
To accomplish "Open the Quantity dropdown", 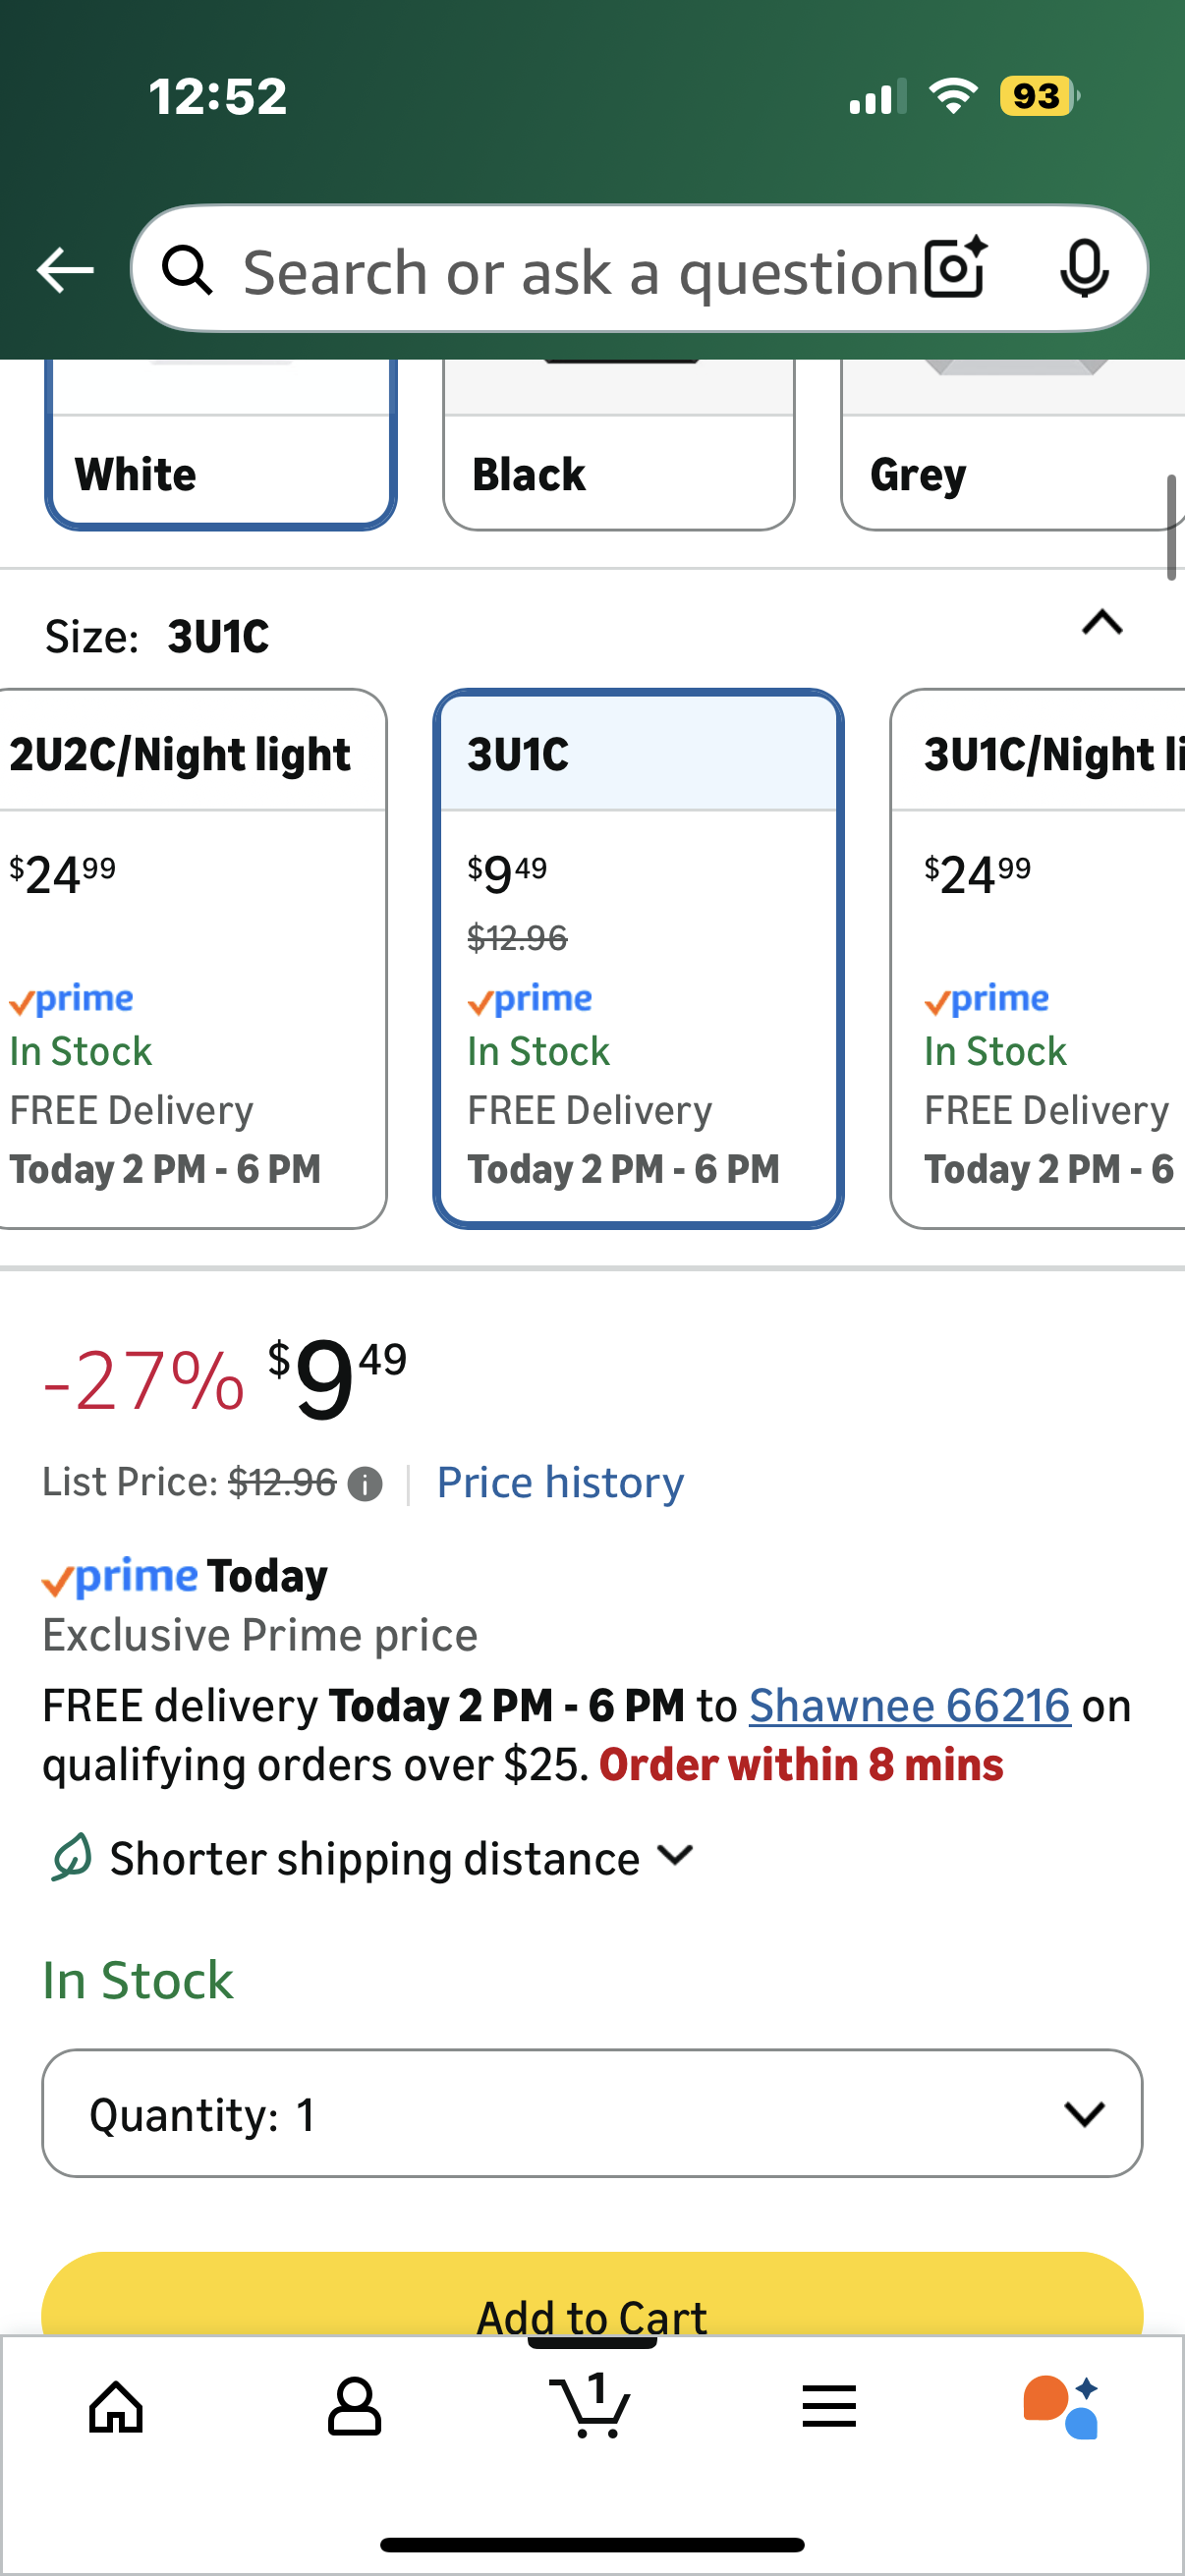I will tap(592, 2113).
